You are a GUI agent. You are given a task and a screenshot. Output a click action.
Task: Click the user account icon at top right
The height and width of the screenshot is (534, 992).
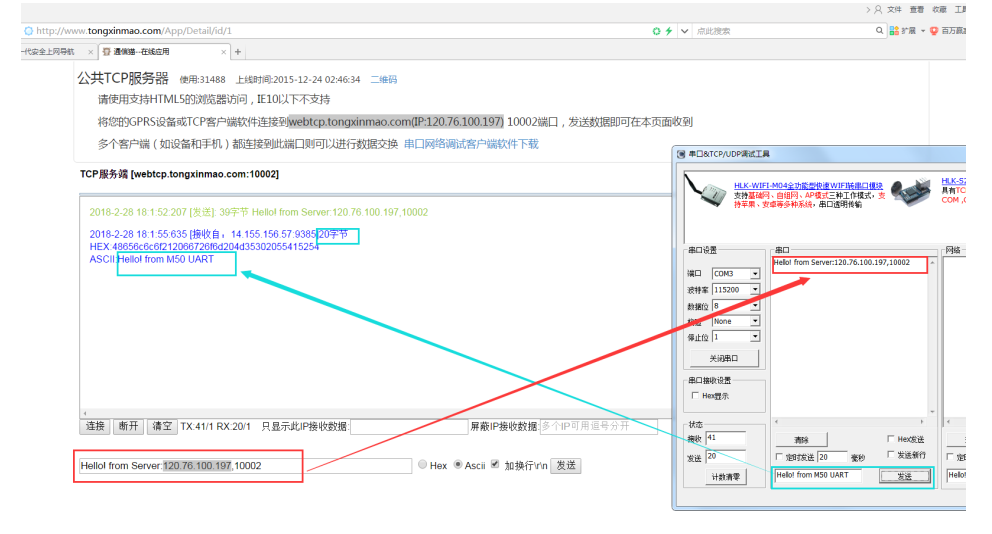[878, 9]
